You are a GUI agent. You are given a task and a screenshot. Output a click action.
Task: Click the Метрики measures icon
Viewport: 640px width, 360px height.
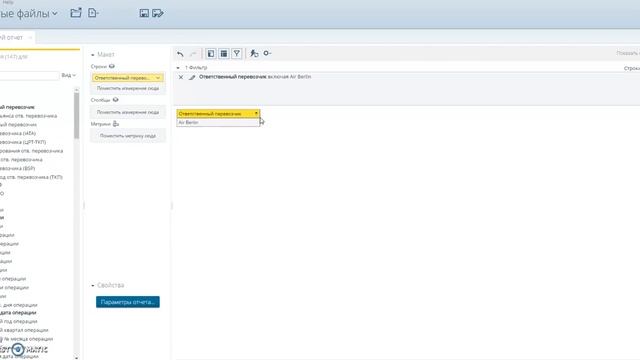click(116, 124)
